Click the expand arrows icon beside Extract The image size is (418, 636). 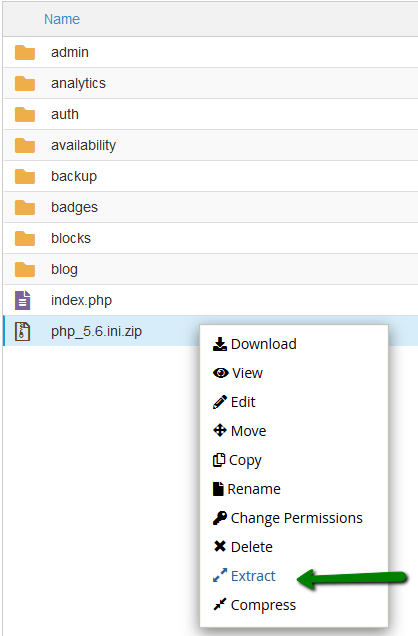(220, 576)
